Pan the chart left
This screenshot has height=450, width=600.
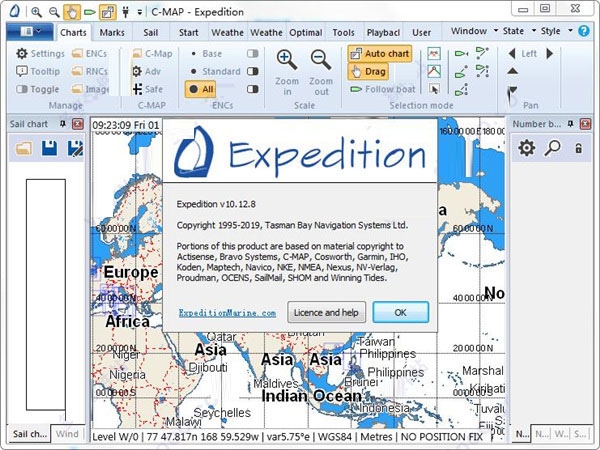(x=512, y=54)
